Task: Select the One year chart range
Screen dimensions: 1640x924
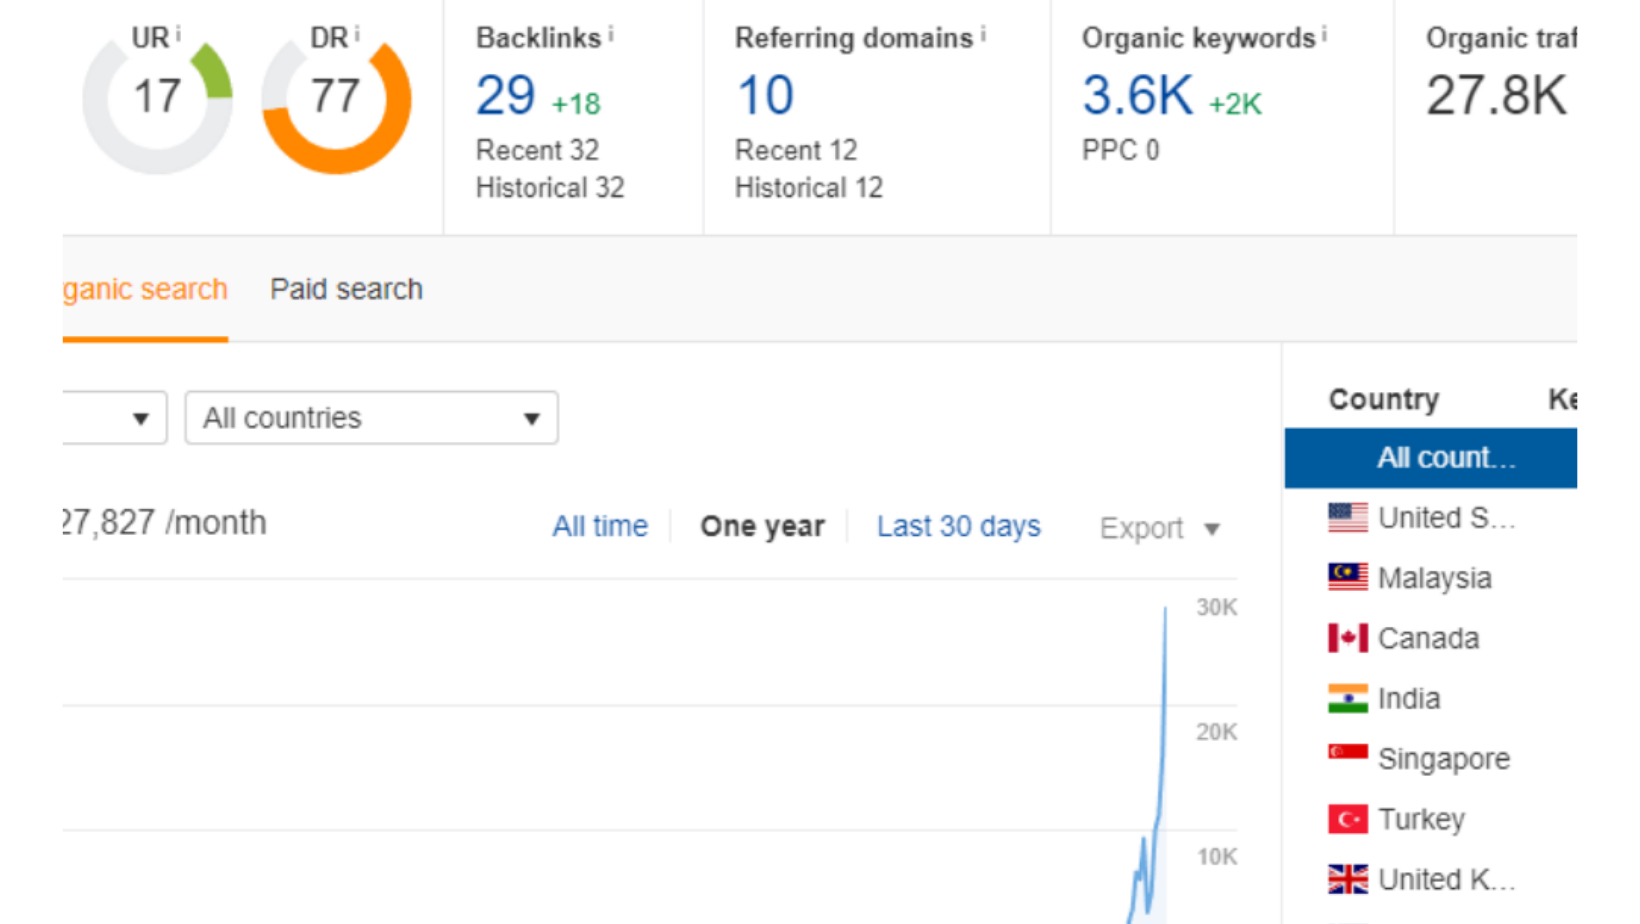Action: 762,526
